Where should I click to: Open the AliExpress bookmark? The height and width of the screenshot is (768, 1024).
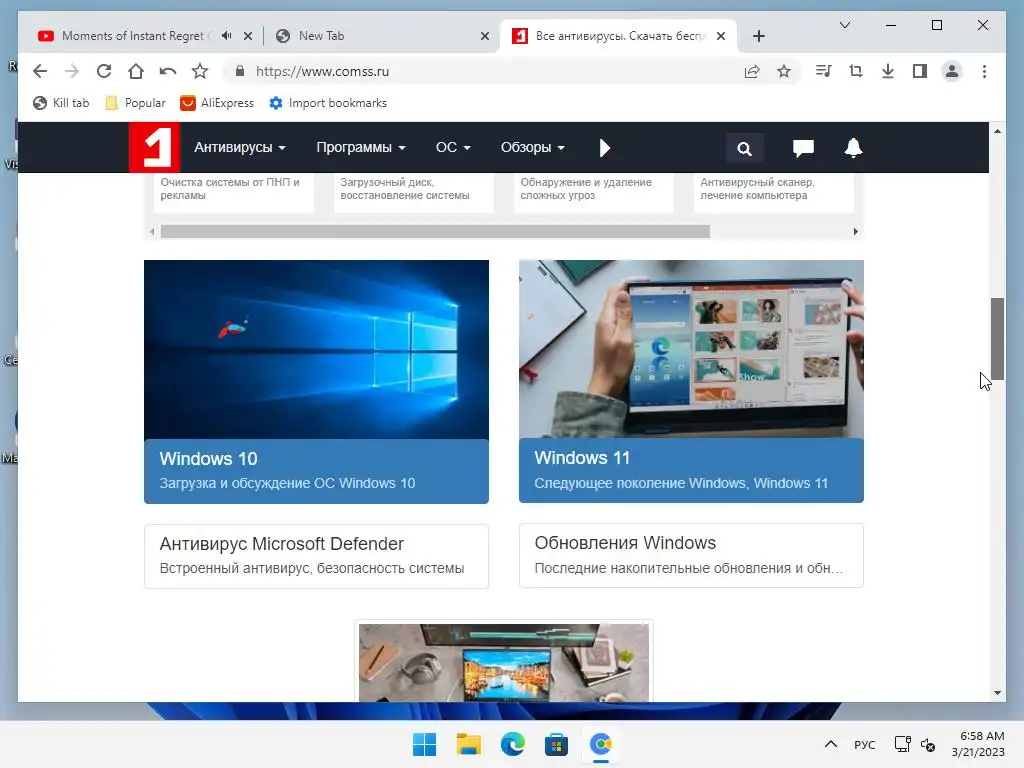click(x=217, y=103)
